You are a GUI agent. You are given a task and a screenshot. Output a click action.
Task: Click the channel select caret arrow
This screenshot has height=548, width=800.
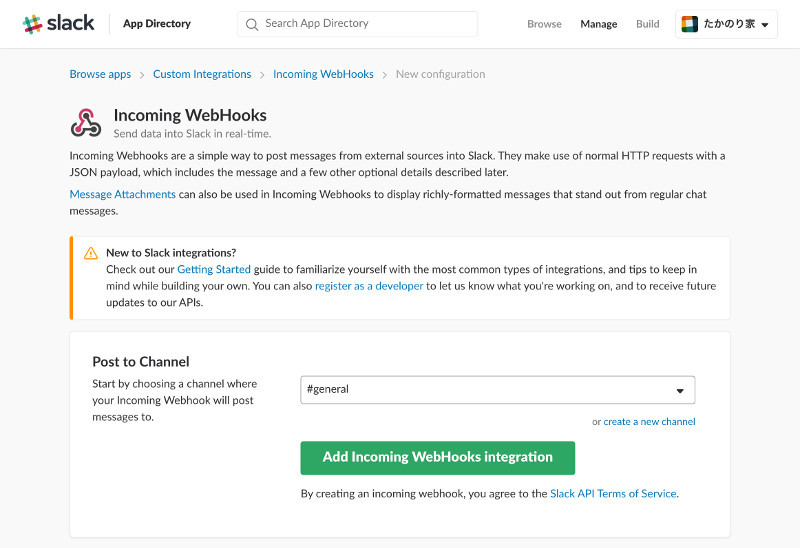click(680, 391)
